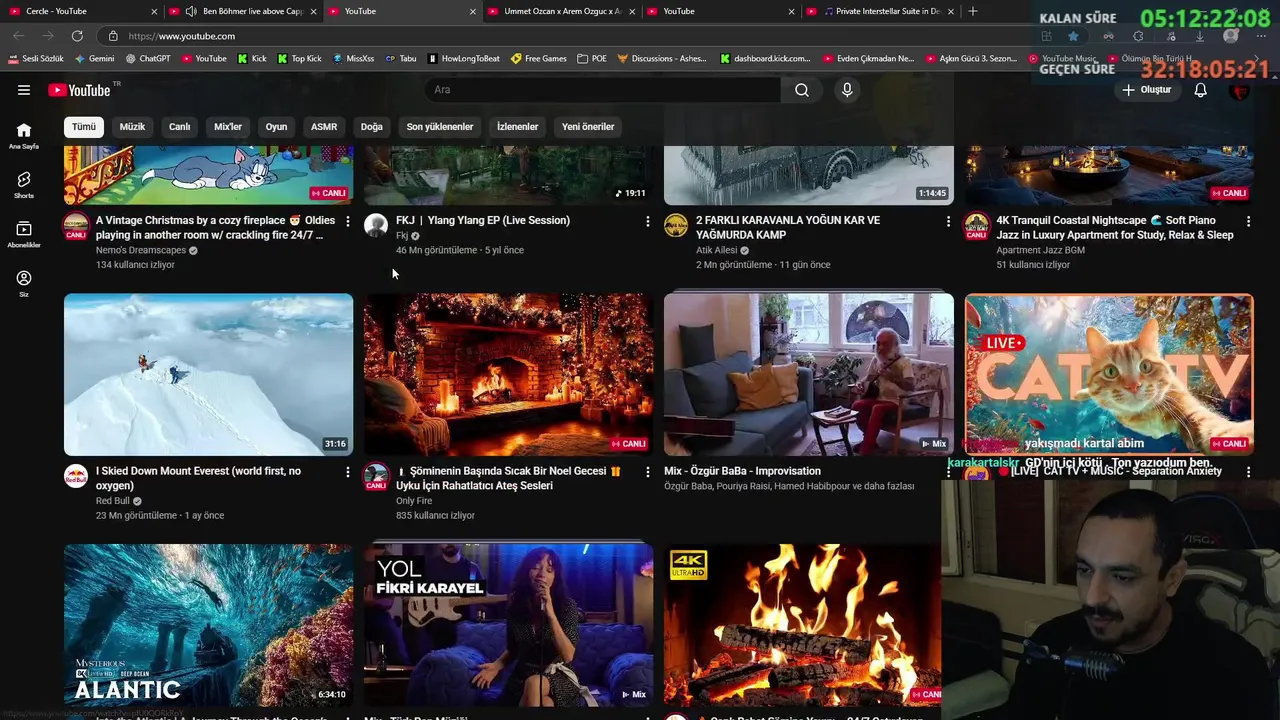The width and height of the screenshot is (1280, 720).
Task: Open the ChatGPT bookmark
Action: tap(148, 59)
